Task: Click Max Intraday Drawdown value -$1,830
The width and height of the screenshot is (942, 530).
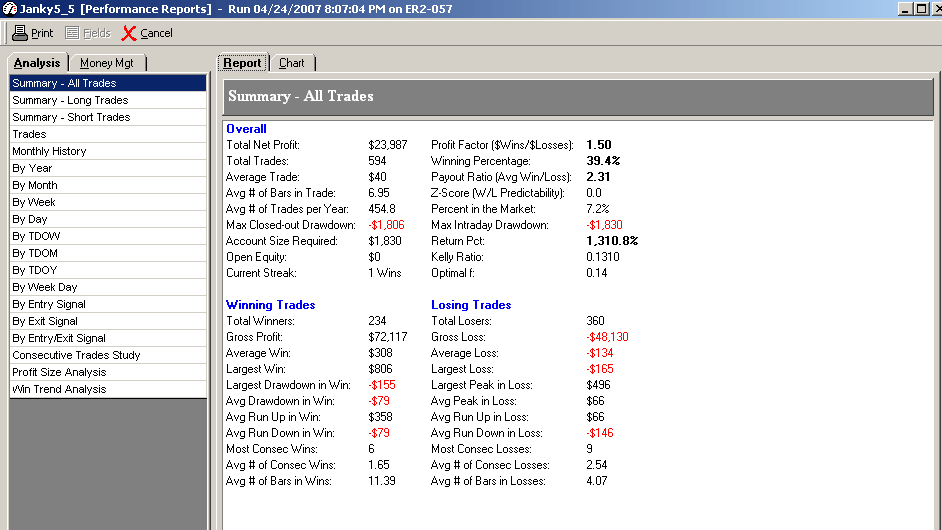Action: pyautogui.click(x=604, y=225)
